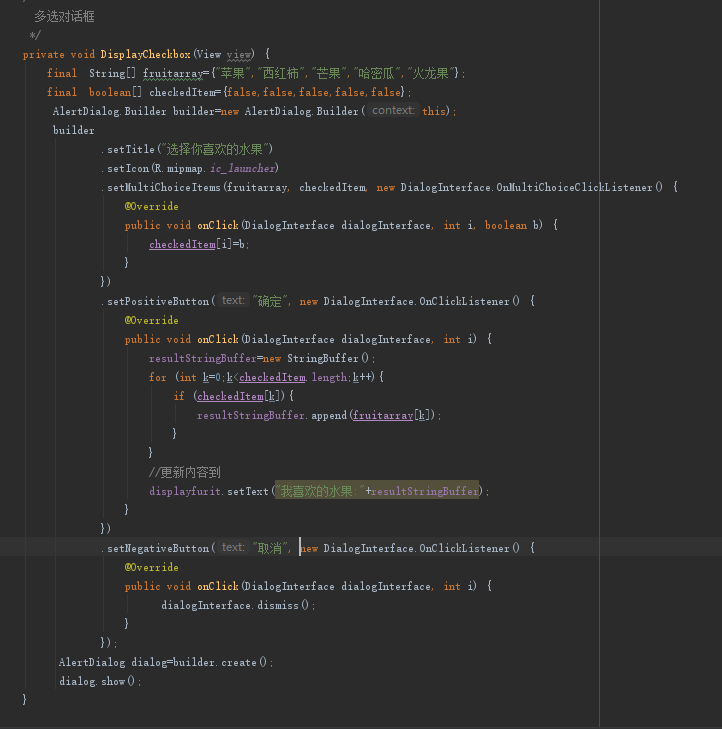Click the k++ increment in for loop
This screenshot has height=729, width=722.
(363, 378)
